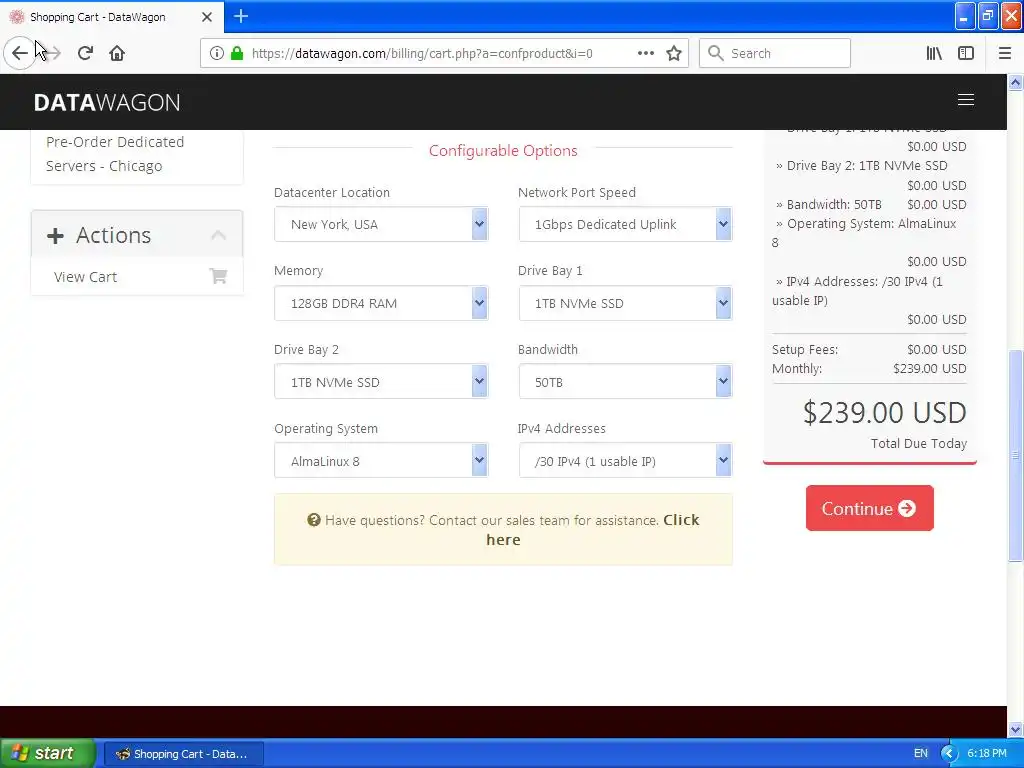Click the Windows start button
The height and width of the screenshot is (768, 1024).
[48, 753]
